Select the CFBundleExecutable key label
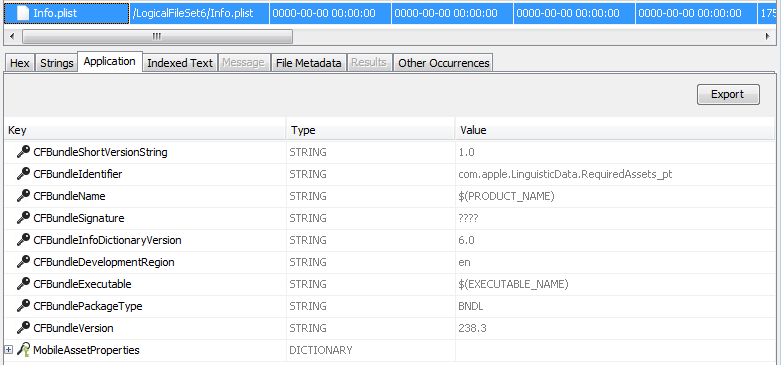Viewport: 781px width, 365px height. click(82, 284)
